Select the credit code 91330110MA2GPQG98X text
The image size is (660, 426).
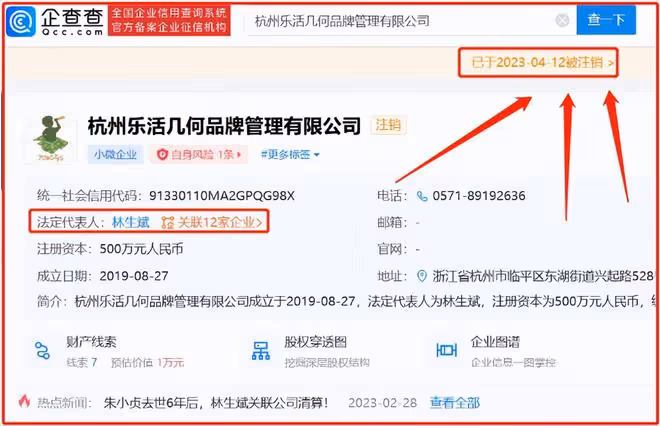222,196
